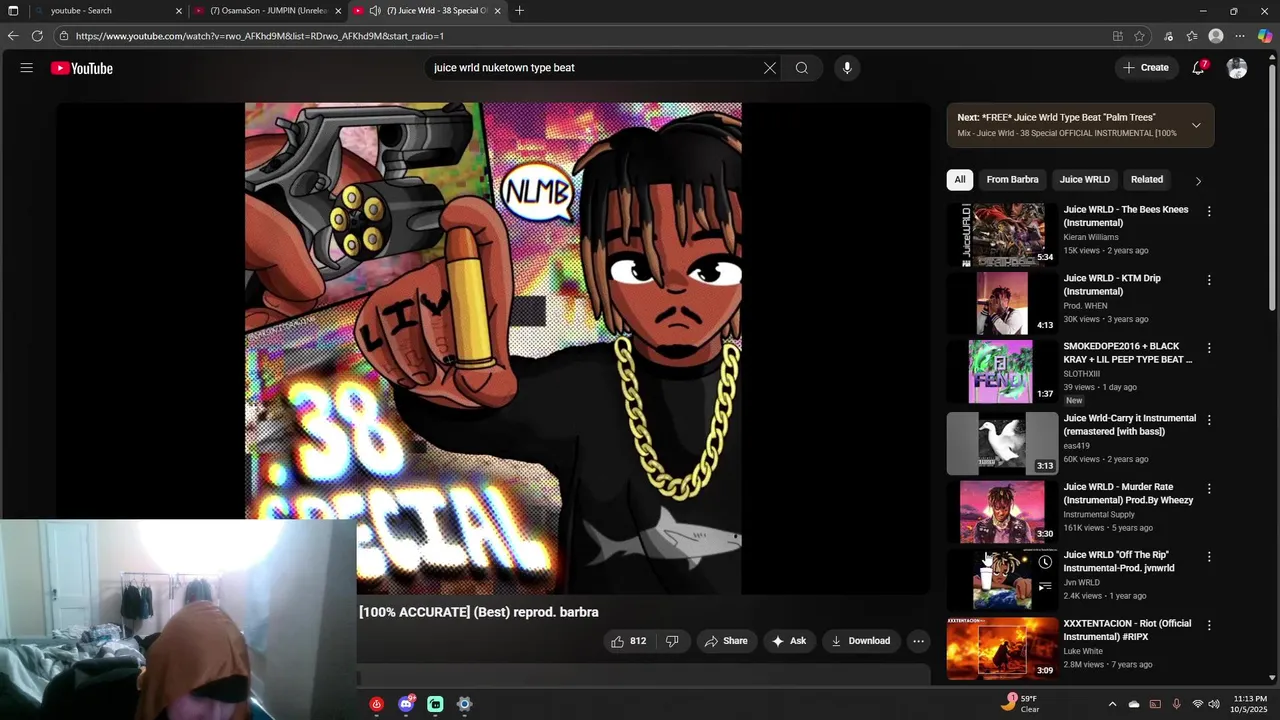Open Edge media control music icon
Image resolution: width=1280 pixels, height=720 pixels.
pyautogui.click(x=1168, y=36)
